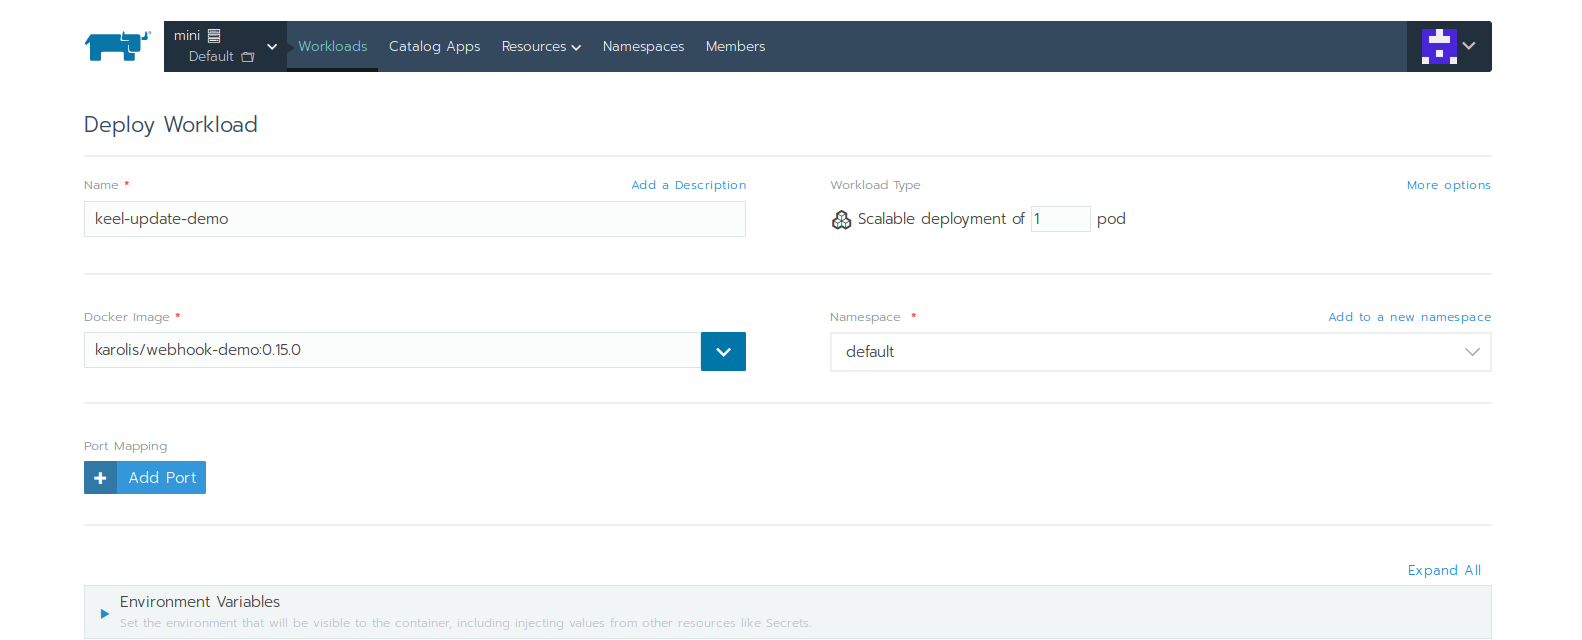Click the Deploy Workload heading

coord(171,124)
